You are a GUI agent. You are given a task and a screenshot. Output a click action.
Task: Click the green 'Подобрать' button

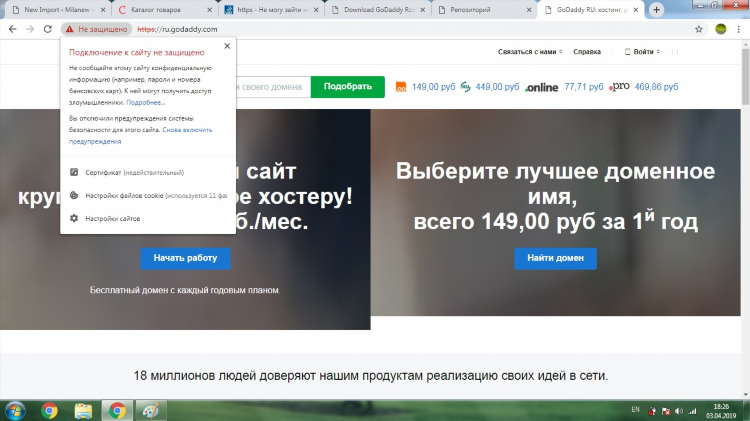[348, 87]
